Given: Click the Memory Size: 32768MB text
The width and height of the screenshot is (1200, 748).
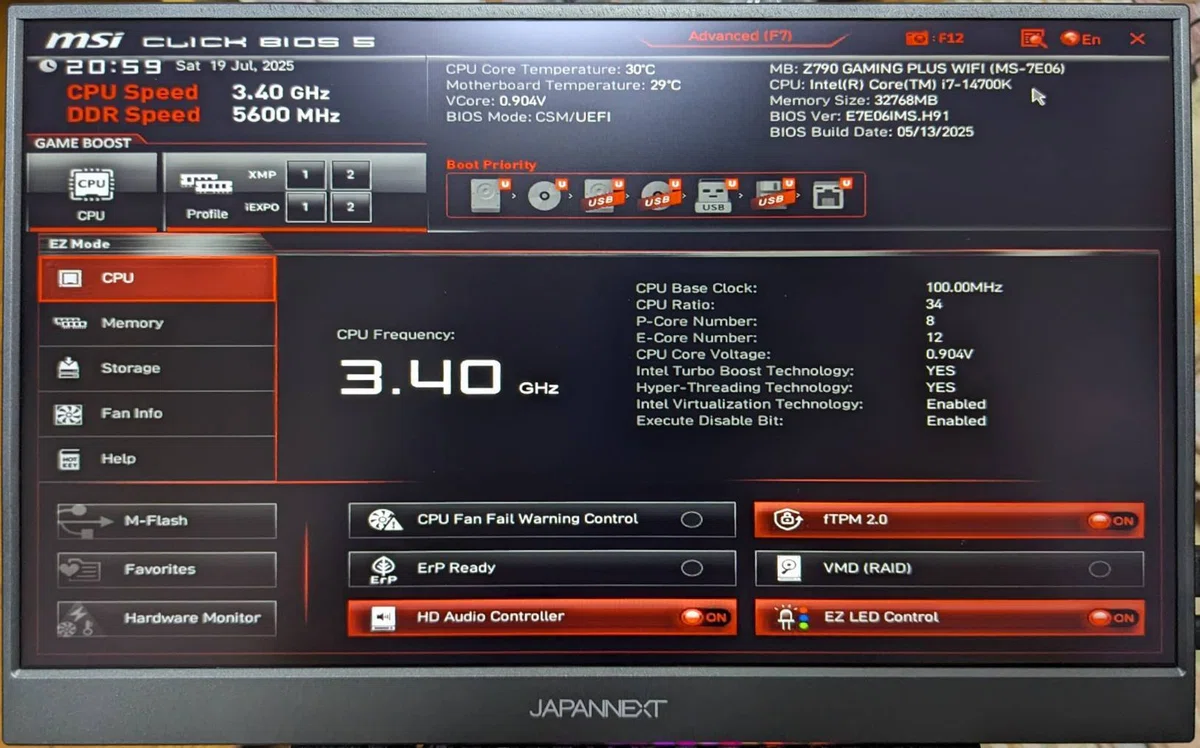Looking at the screenshot, I should pyautogui.click(x=853, y=100).
